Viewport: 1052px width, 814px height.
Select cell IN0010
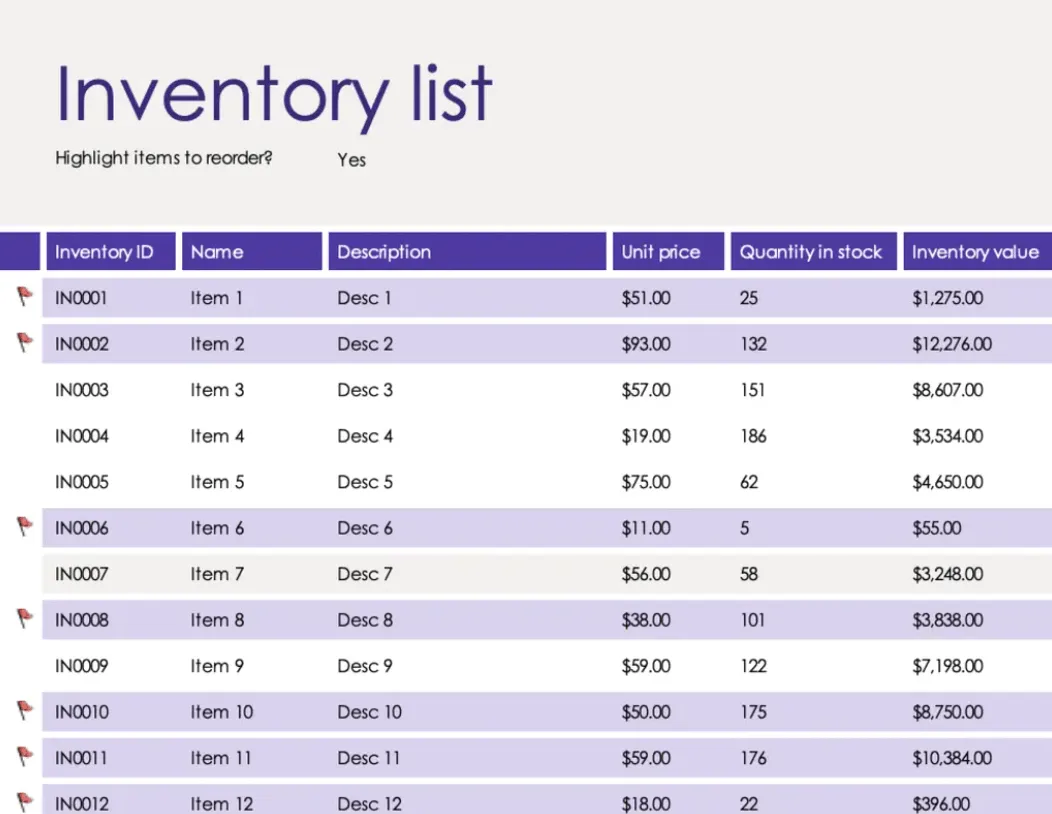coord(81,712)
